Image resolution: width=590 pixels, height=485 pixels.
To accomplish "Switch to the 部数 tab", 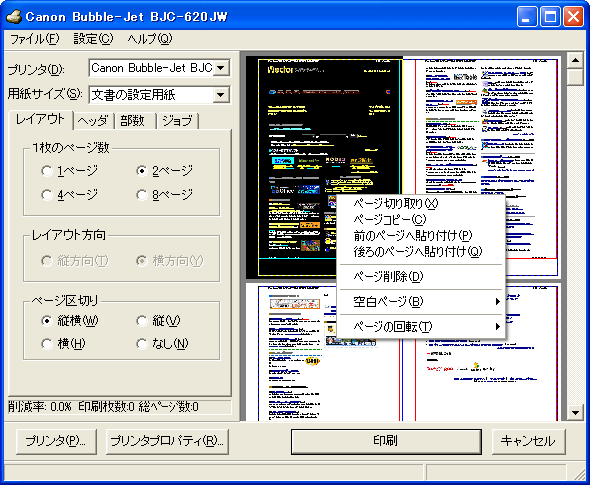I will coord(134,121).
